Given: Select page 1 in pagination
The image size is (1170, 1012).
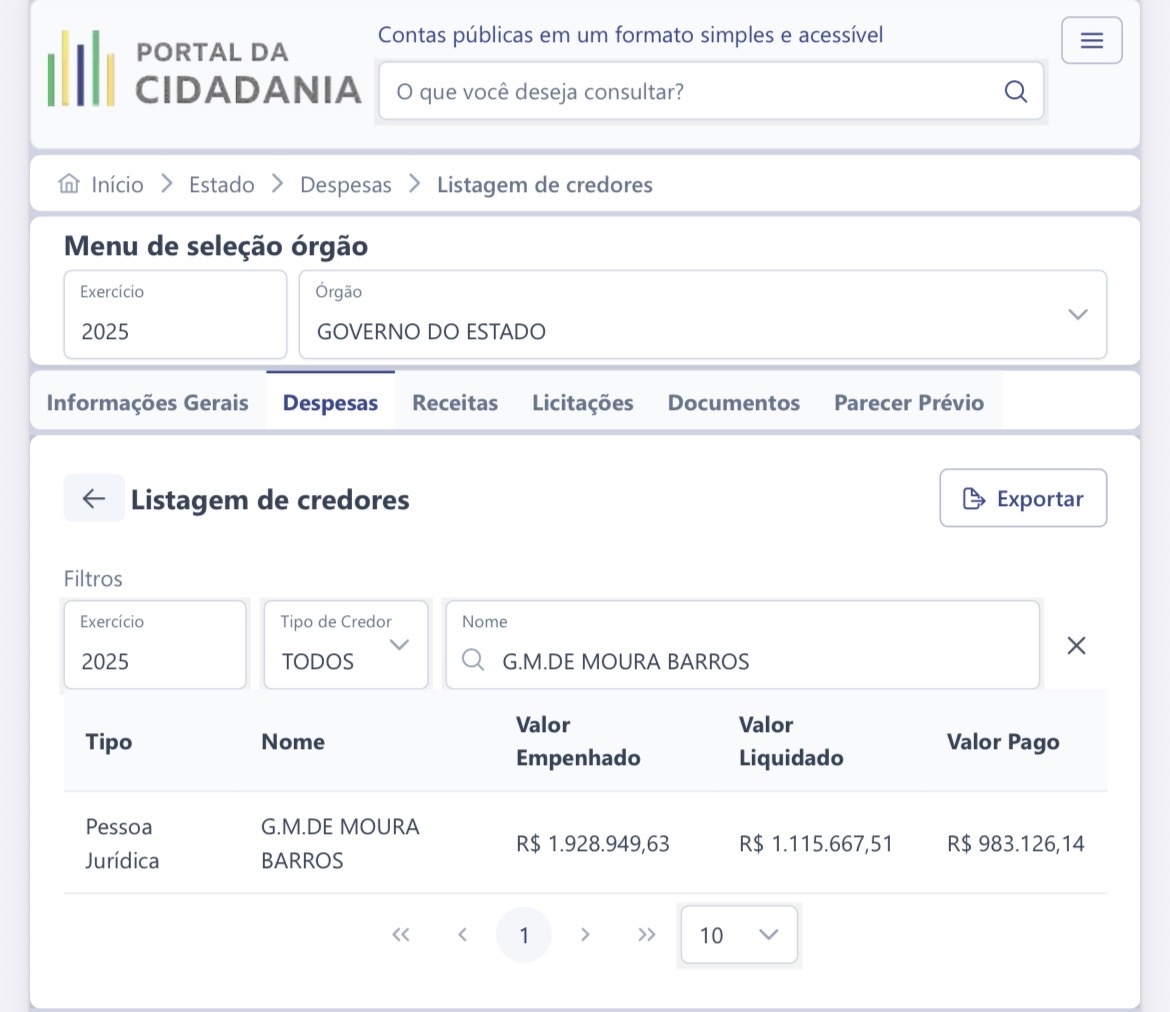Looking at the screenshot, I should pyautogui.click(x=524, y=935).
